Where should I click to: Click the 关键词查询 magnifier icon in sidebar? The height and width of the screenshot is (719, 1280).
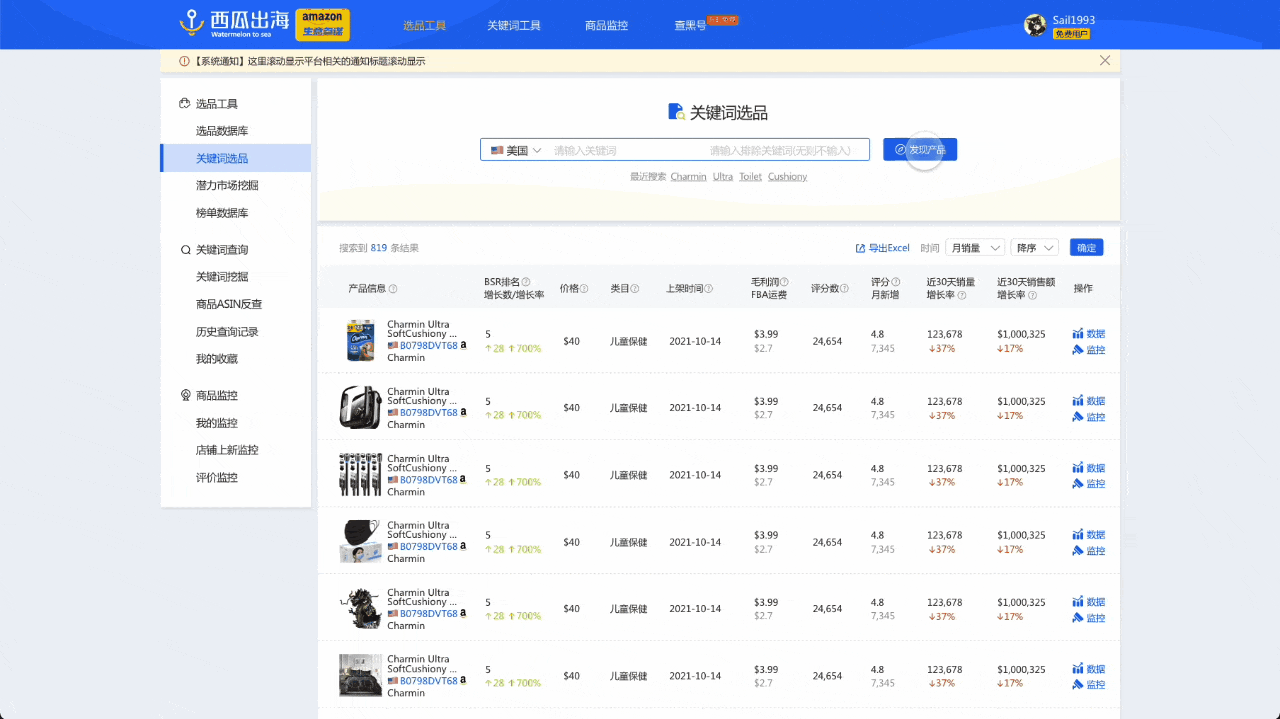(x=185, y=250)
